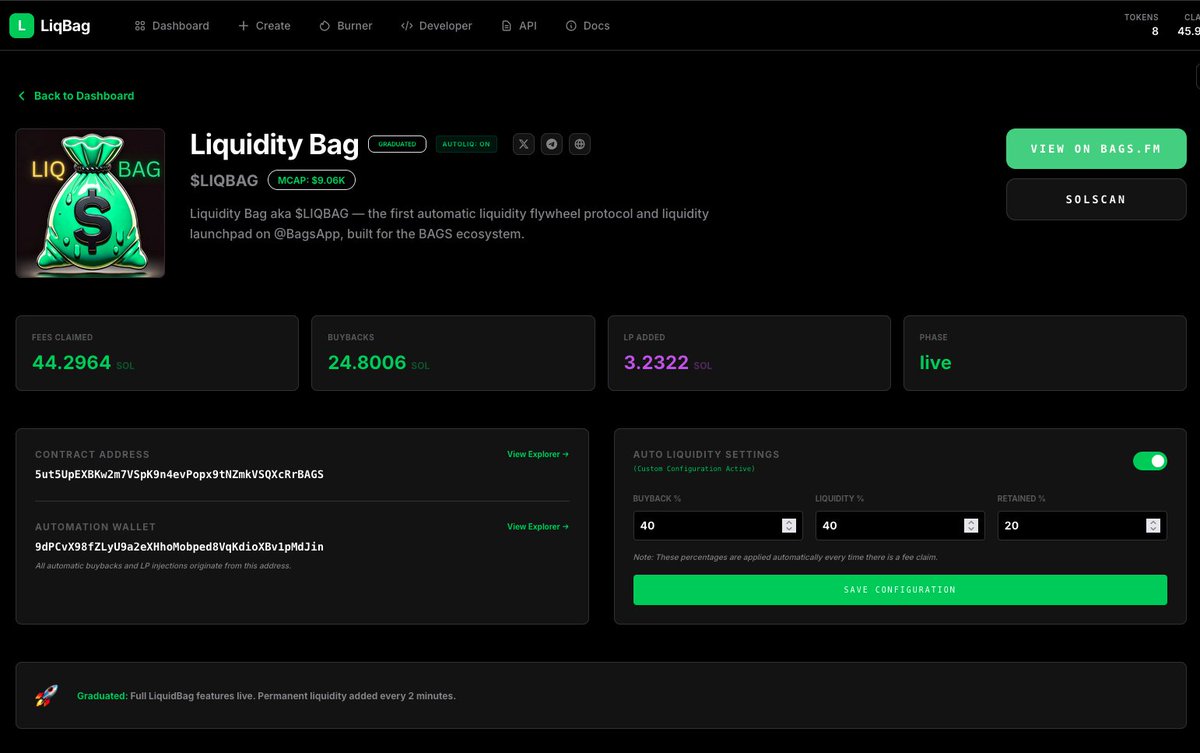Adjust the Buyback % stepper arrows

789,525
